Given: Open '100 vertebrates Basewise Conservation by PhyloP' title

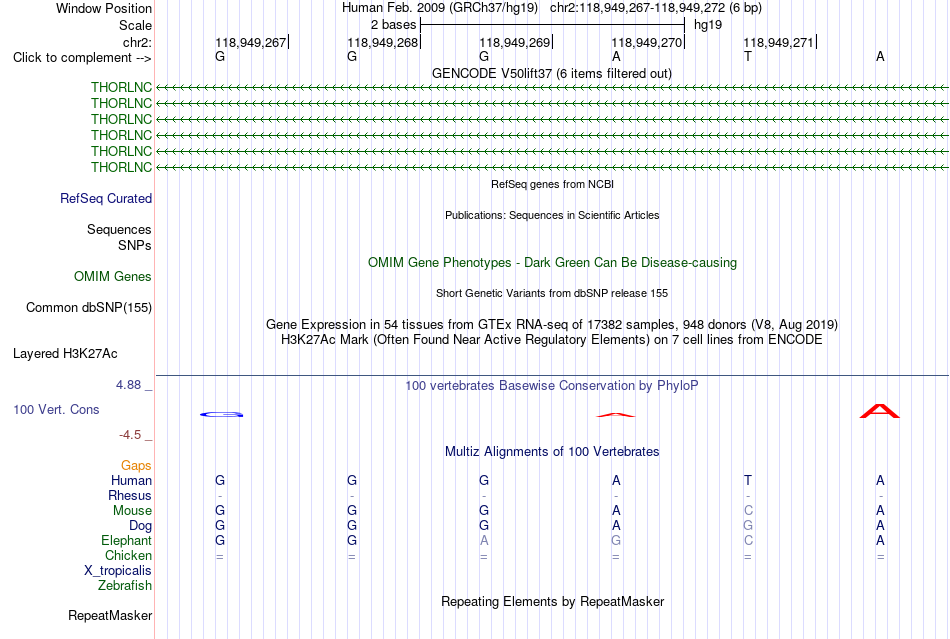Looking at the screenshot, I should (552, 386).
